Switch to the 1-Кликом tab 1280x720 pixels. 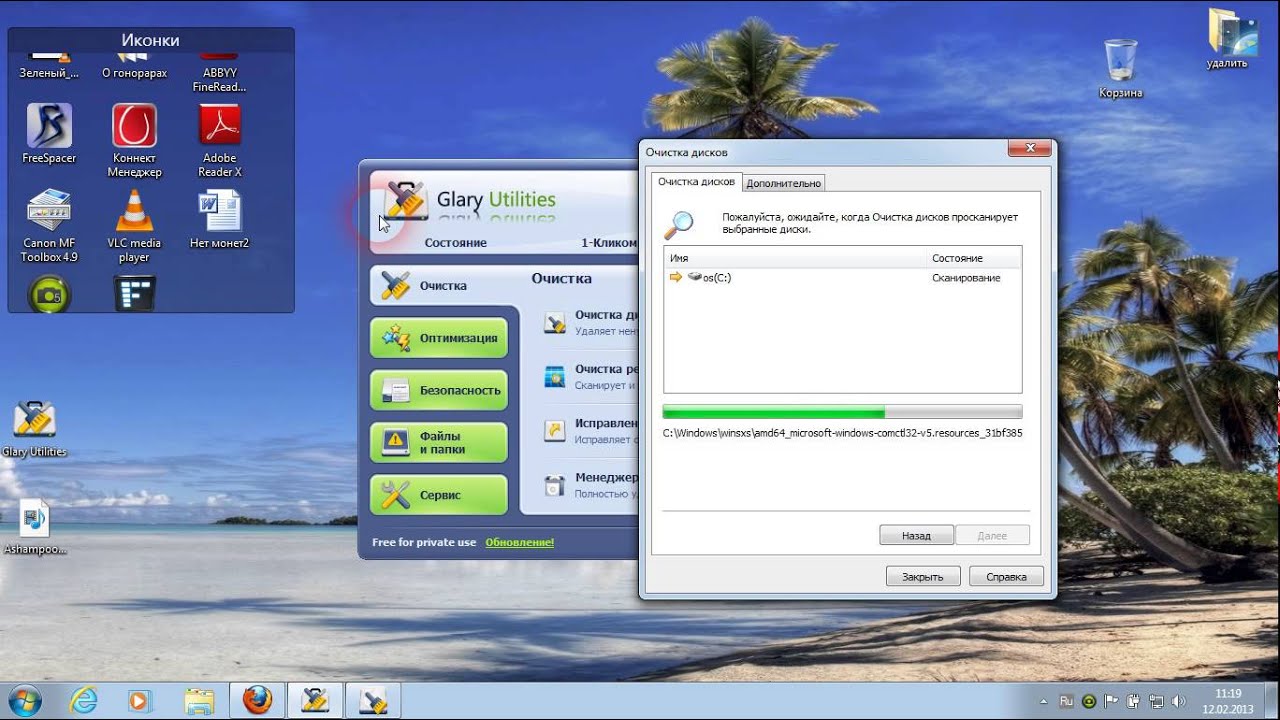608,243
